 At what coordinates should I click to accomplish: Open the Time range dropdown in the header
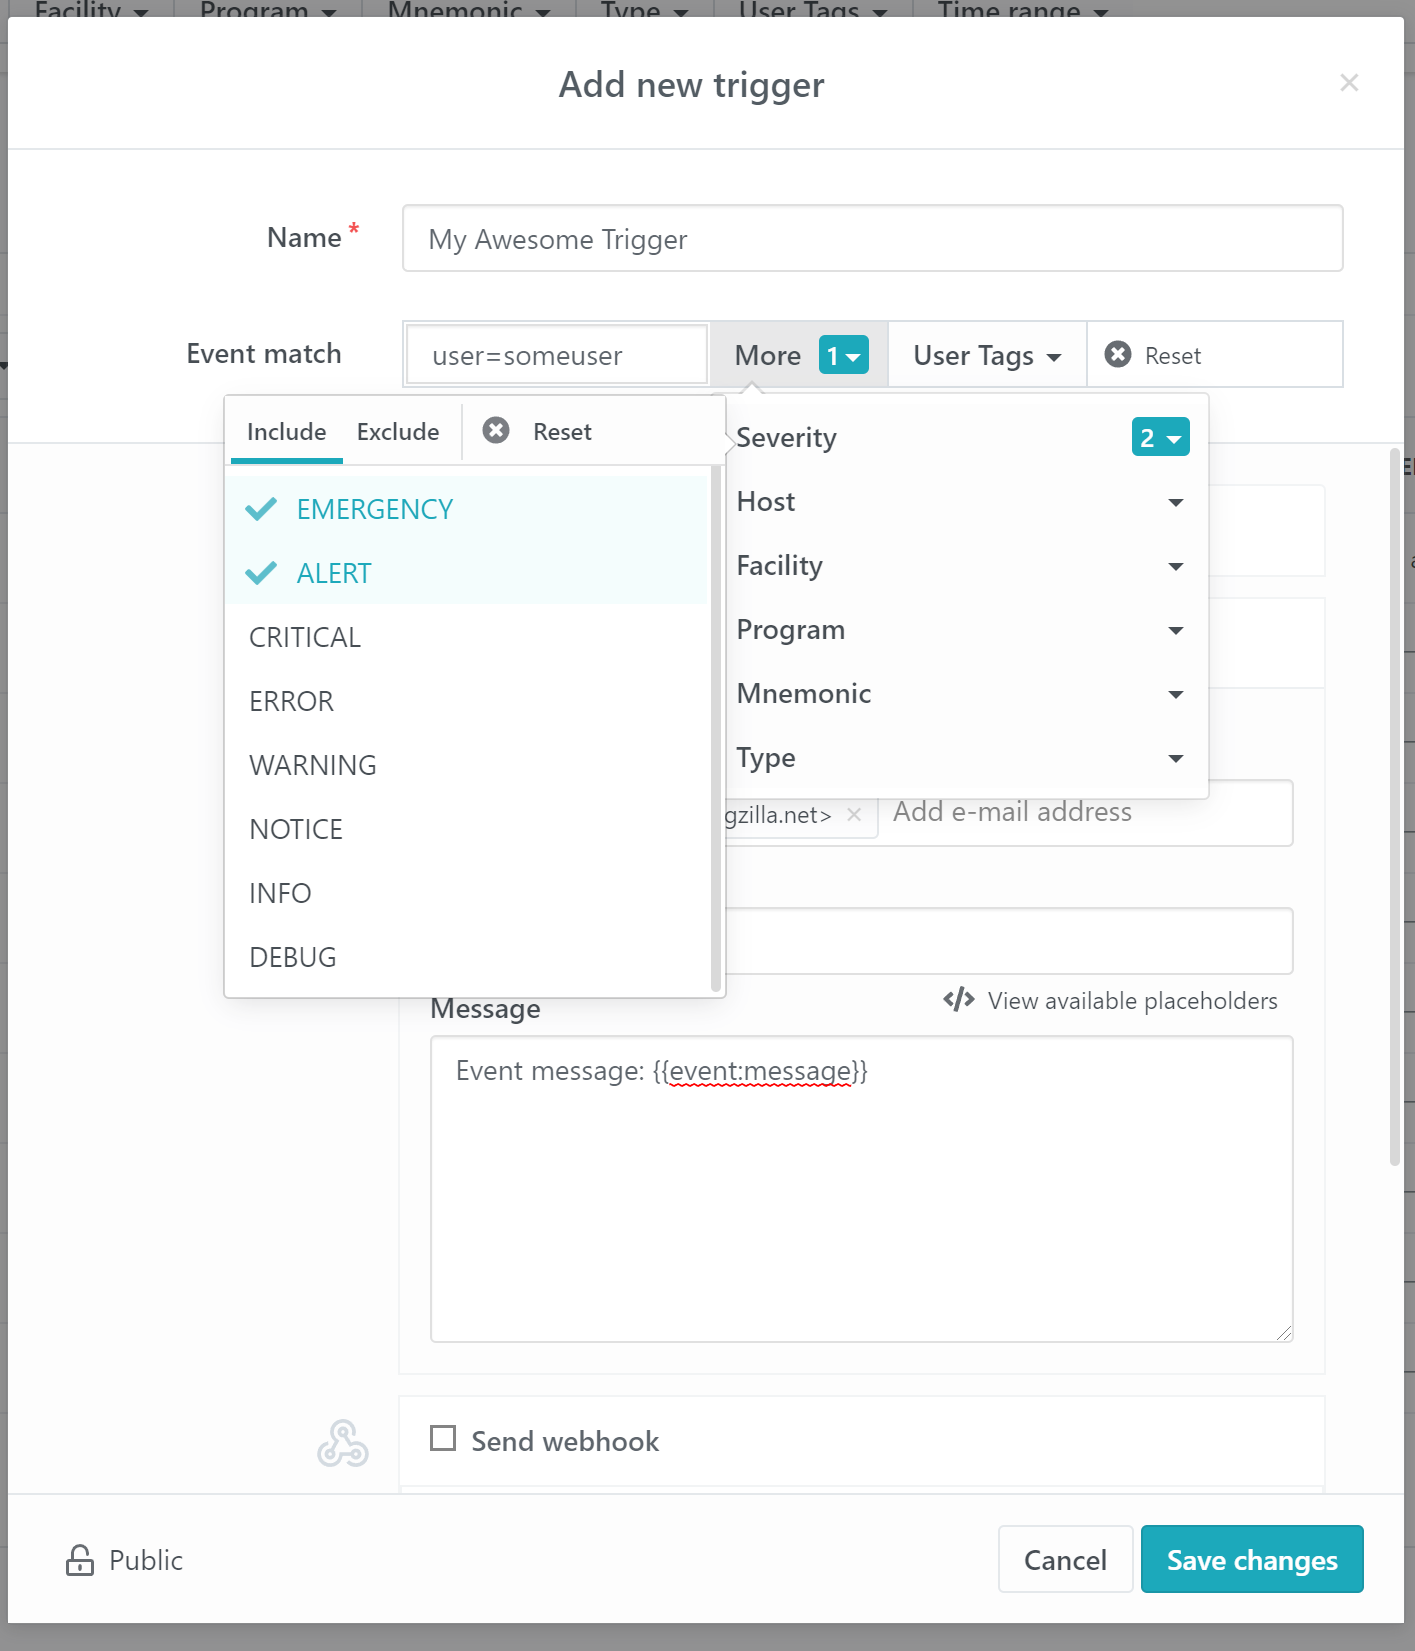(1021, 12)
